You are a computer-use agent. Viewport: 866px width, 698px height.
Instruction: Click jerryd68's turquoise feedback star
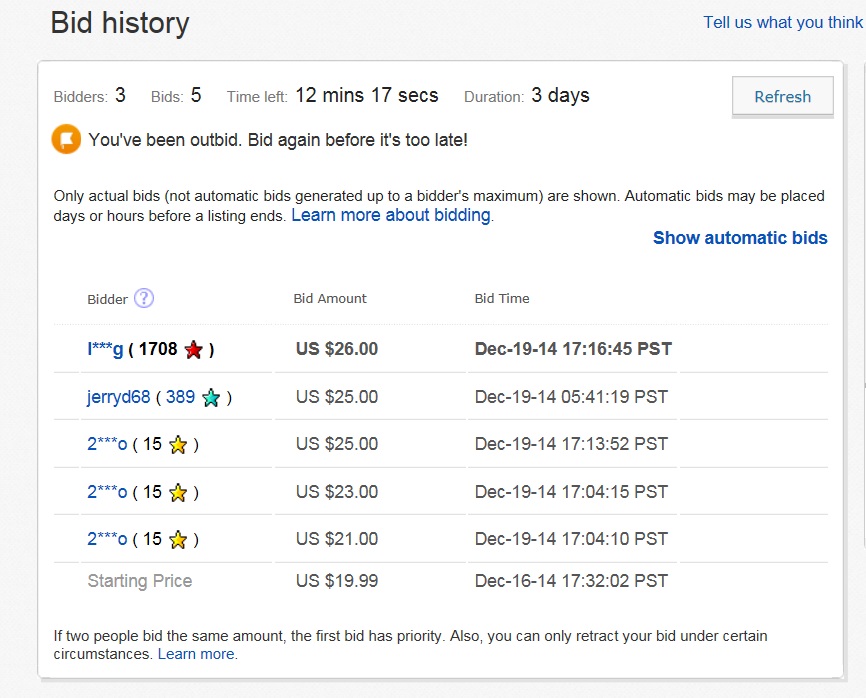click(211, 398)
